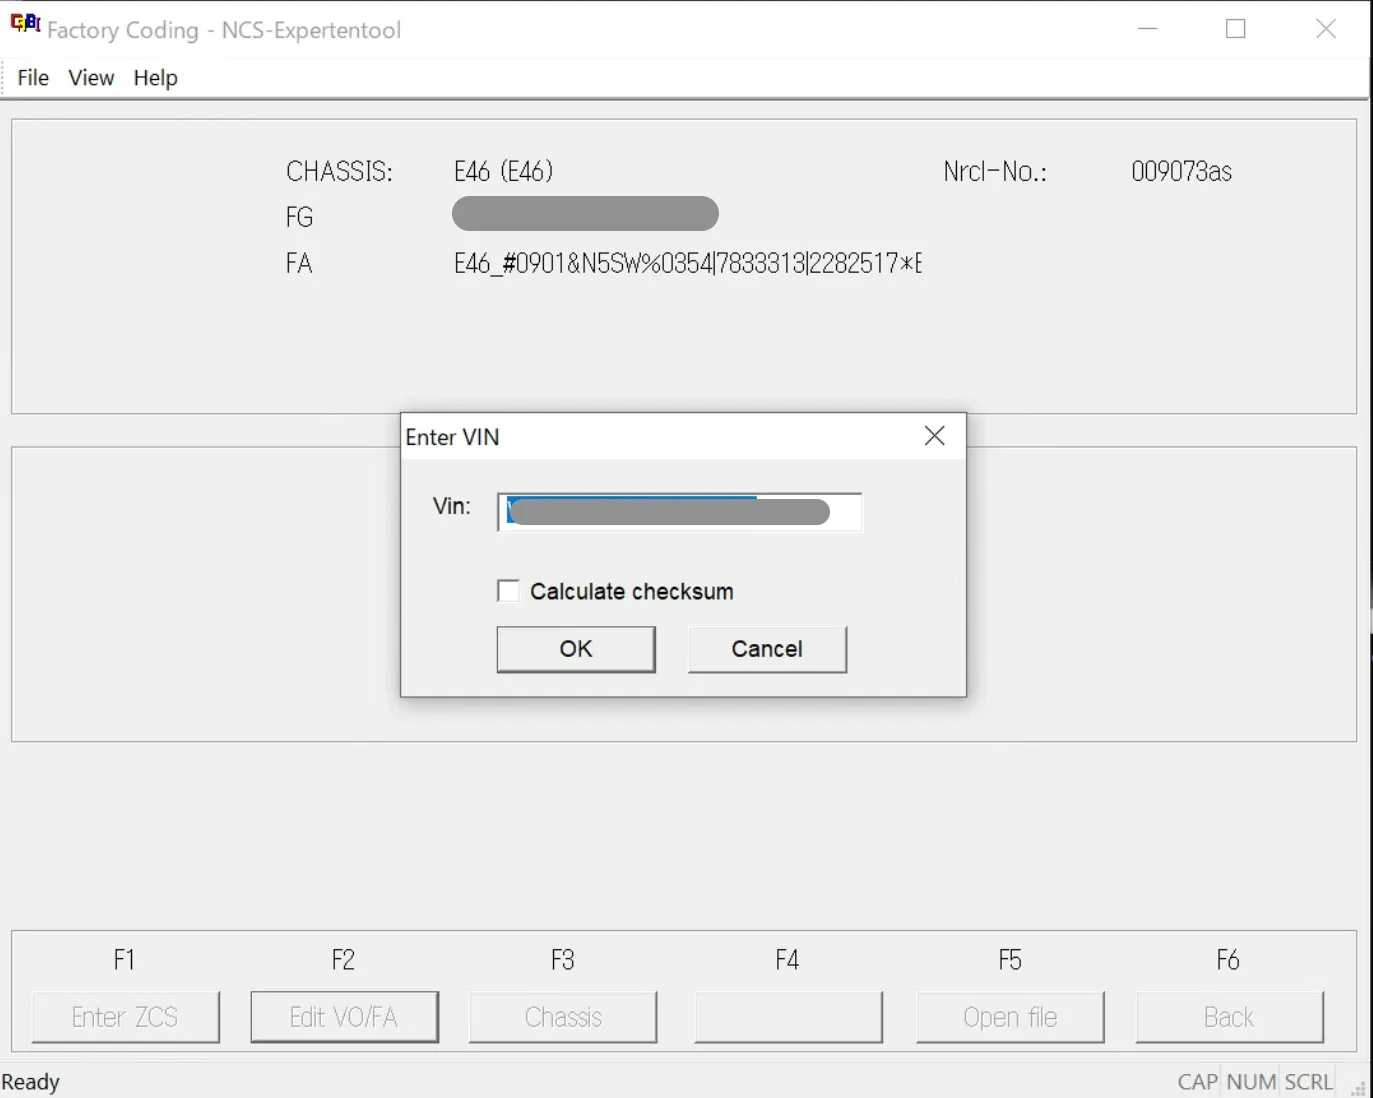Viewport: 1373px width, 1098px height.
Task: Click the Edit VO/FA button
Action: [x=344, y=1017]
